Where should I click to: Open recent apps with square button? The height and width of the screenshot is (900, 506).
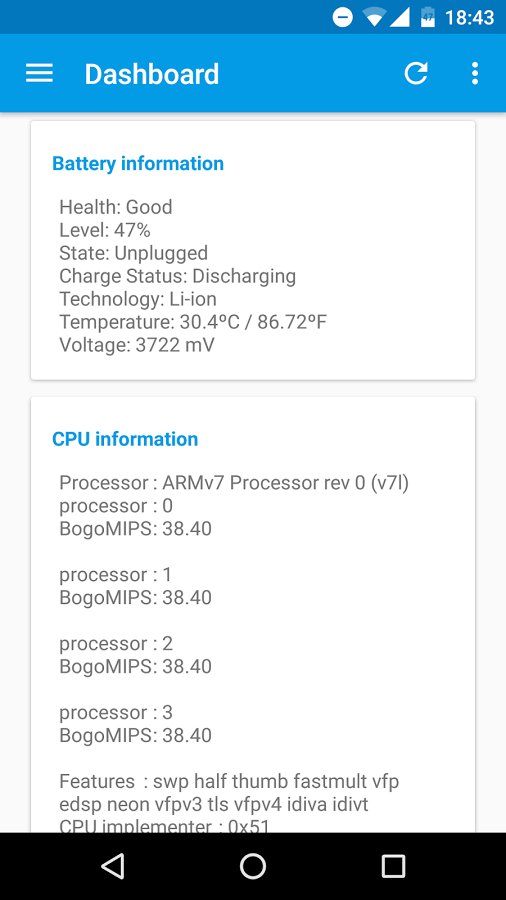click(x=393, y=866)
